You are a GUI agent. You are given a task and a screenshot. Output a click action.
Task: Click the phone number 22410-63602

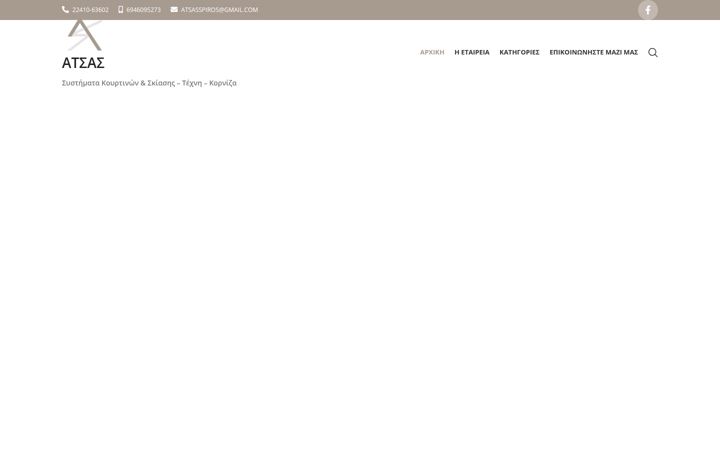[x=90, y=10]
